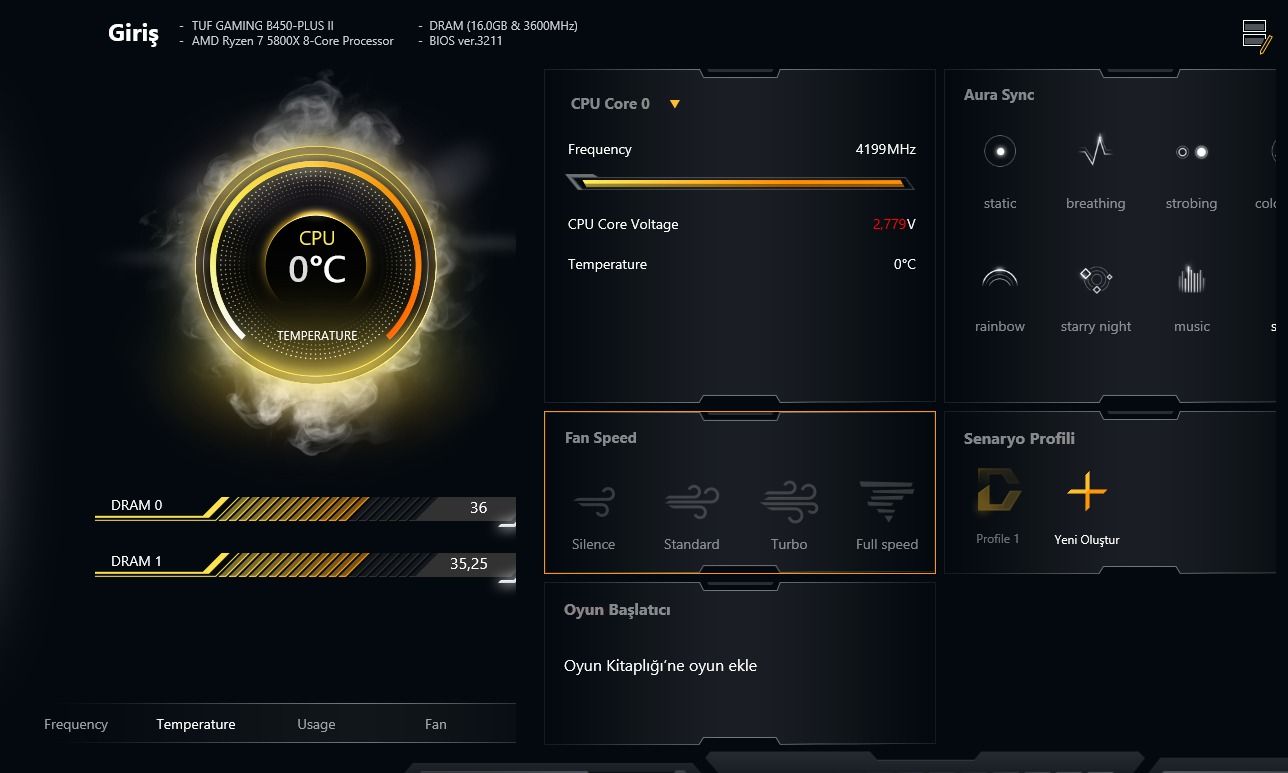Click the "Frequency" label in CPU Core panel

pos(600,149)
